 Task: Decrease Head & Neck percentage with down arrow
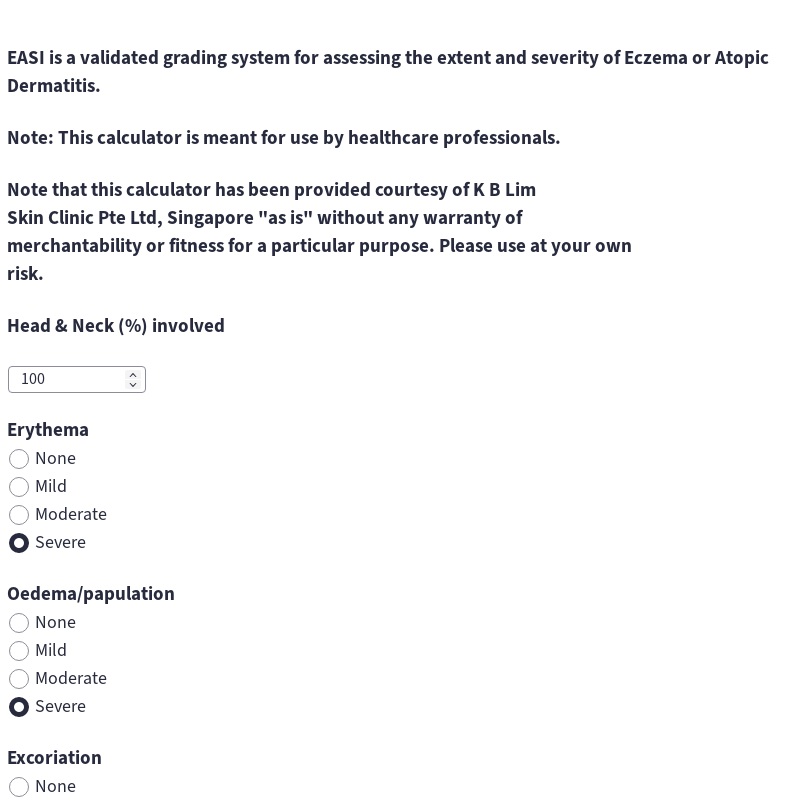(133, 385)
